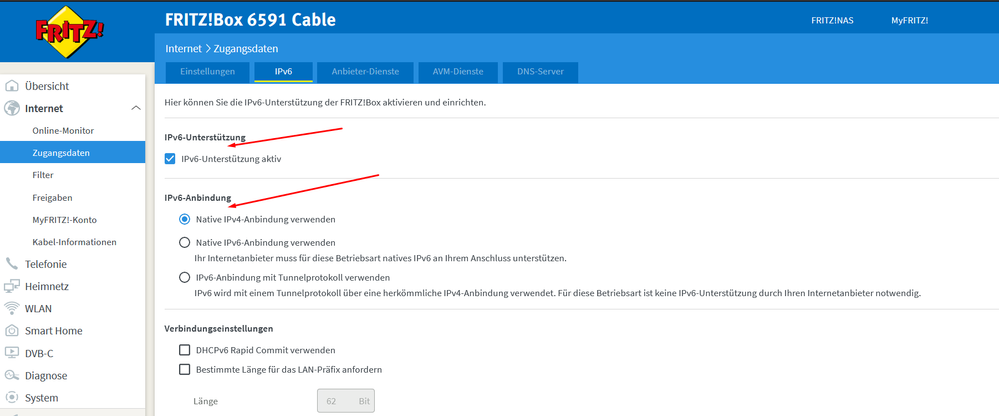Image resolution: width=999 pixels, height=416 pixels.
Task: Switch to the DNS-Server tab
Action: click(x=540, y=72)
